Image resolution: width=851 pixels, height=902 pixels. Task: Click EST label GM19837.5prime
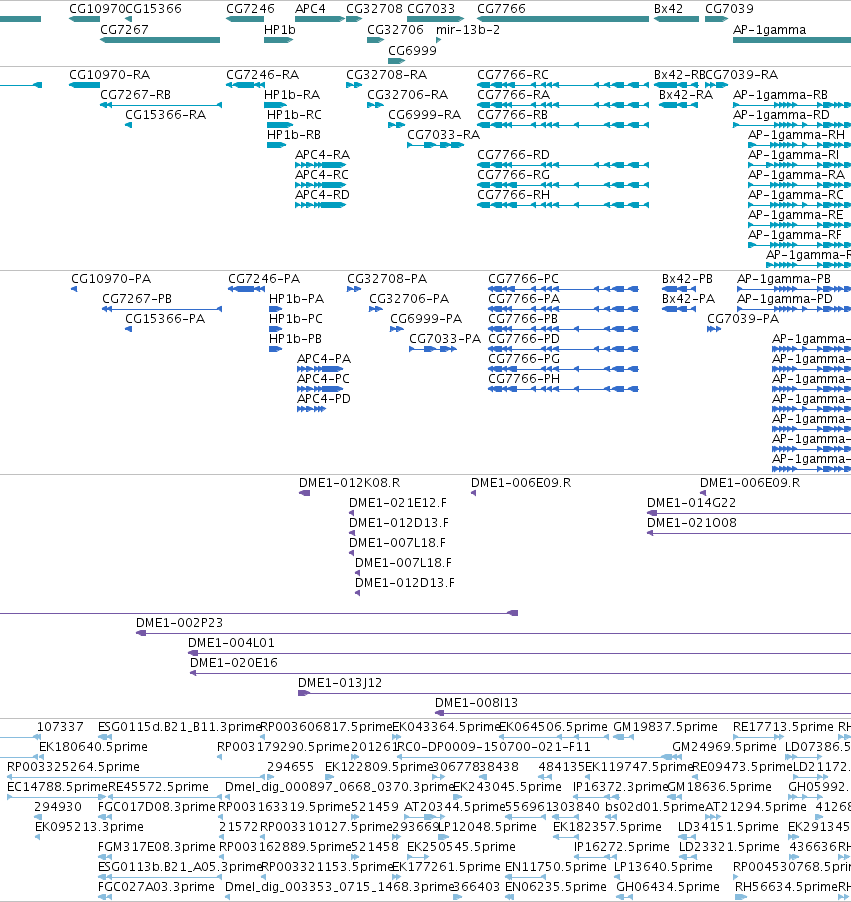665,728
